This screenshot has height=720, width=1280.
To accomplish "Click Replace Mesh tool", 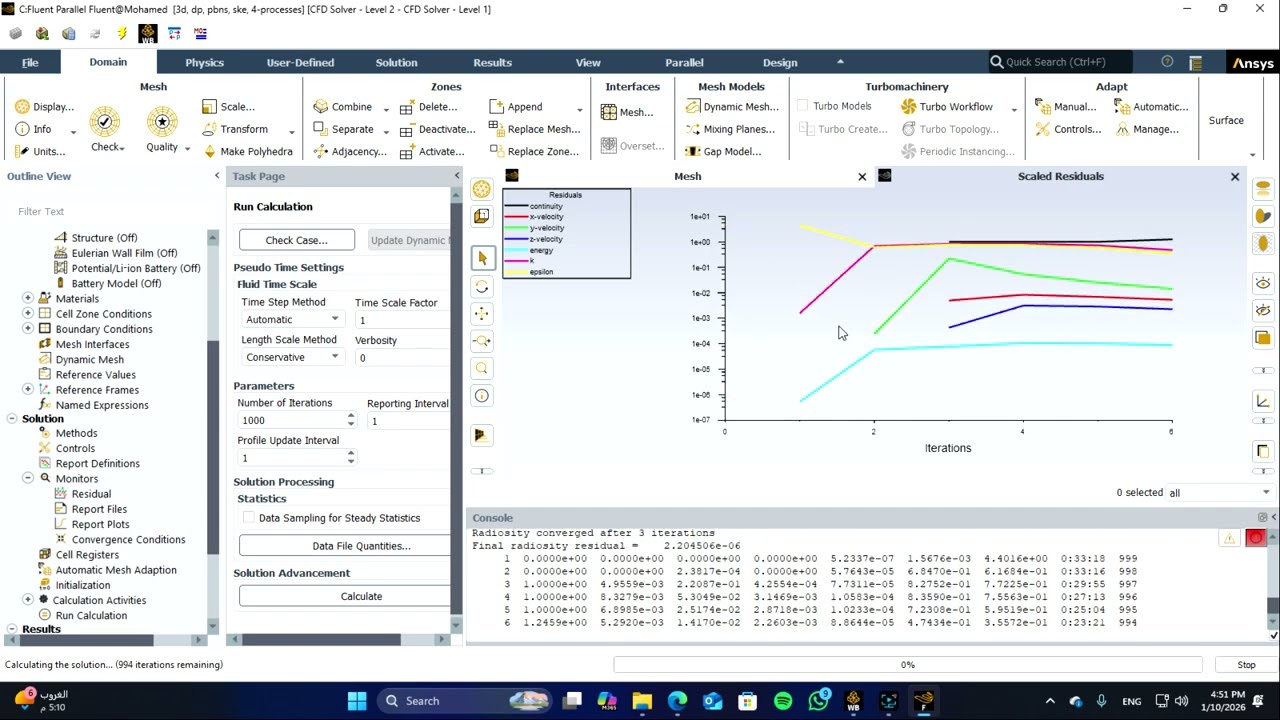I will coord(535,129).
